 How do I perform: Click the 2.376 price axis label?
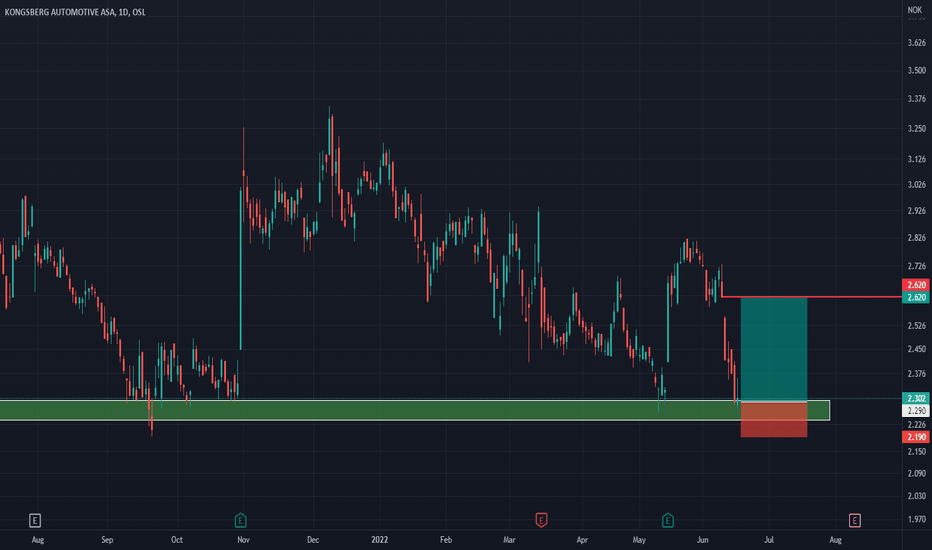(917, 374)
